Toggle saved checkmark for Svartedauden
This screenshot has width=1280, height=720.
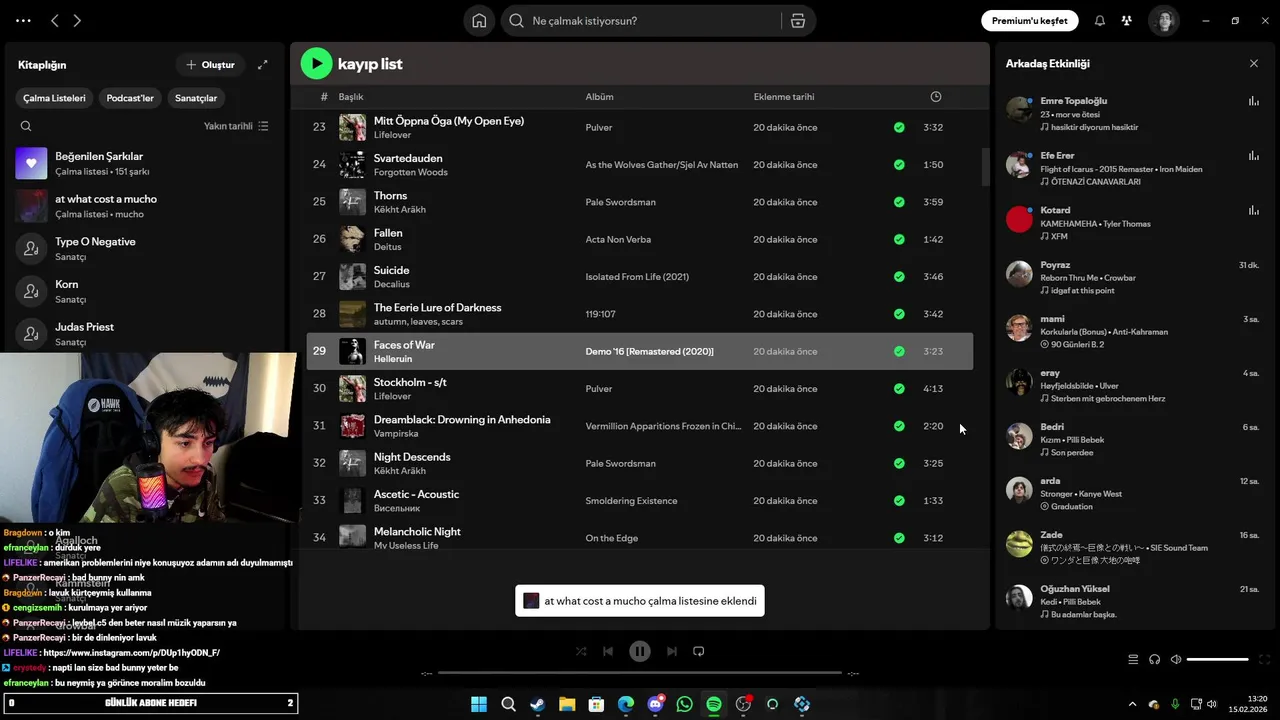coord(899,165)
